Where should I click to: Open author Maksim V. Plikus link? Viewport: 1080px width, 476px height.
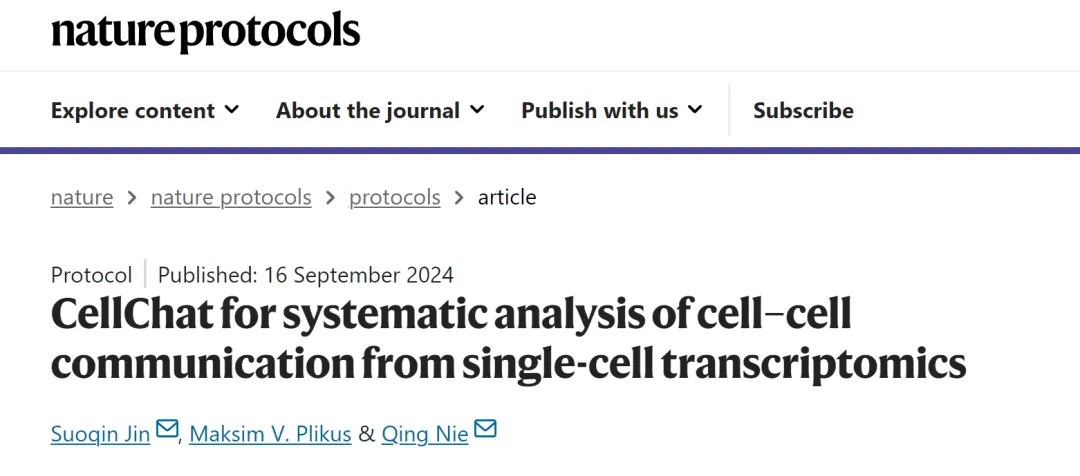pyautogui.click(x=270, y=434)
